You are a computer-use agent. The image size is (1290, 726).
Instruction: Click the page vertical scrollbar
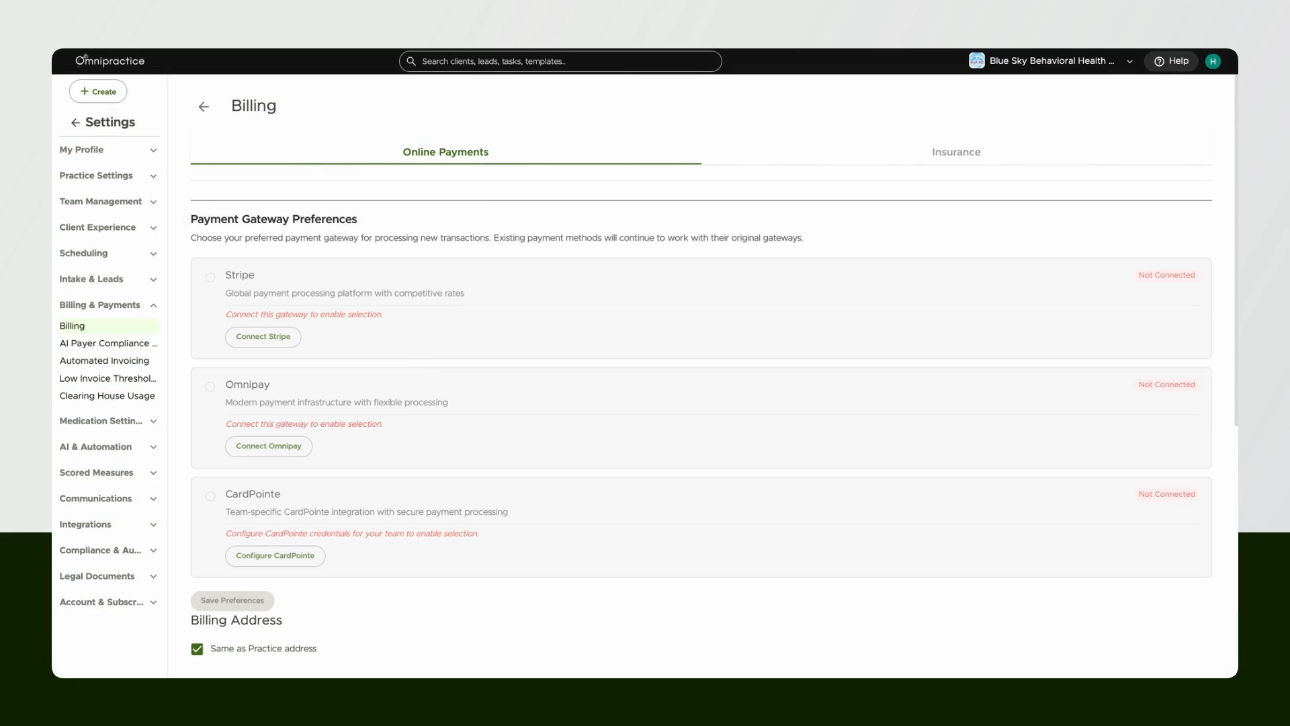(x=1236, y=250)
